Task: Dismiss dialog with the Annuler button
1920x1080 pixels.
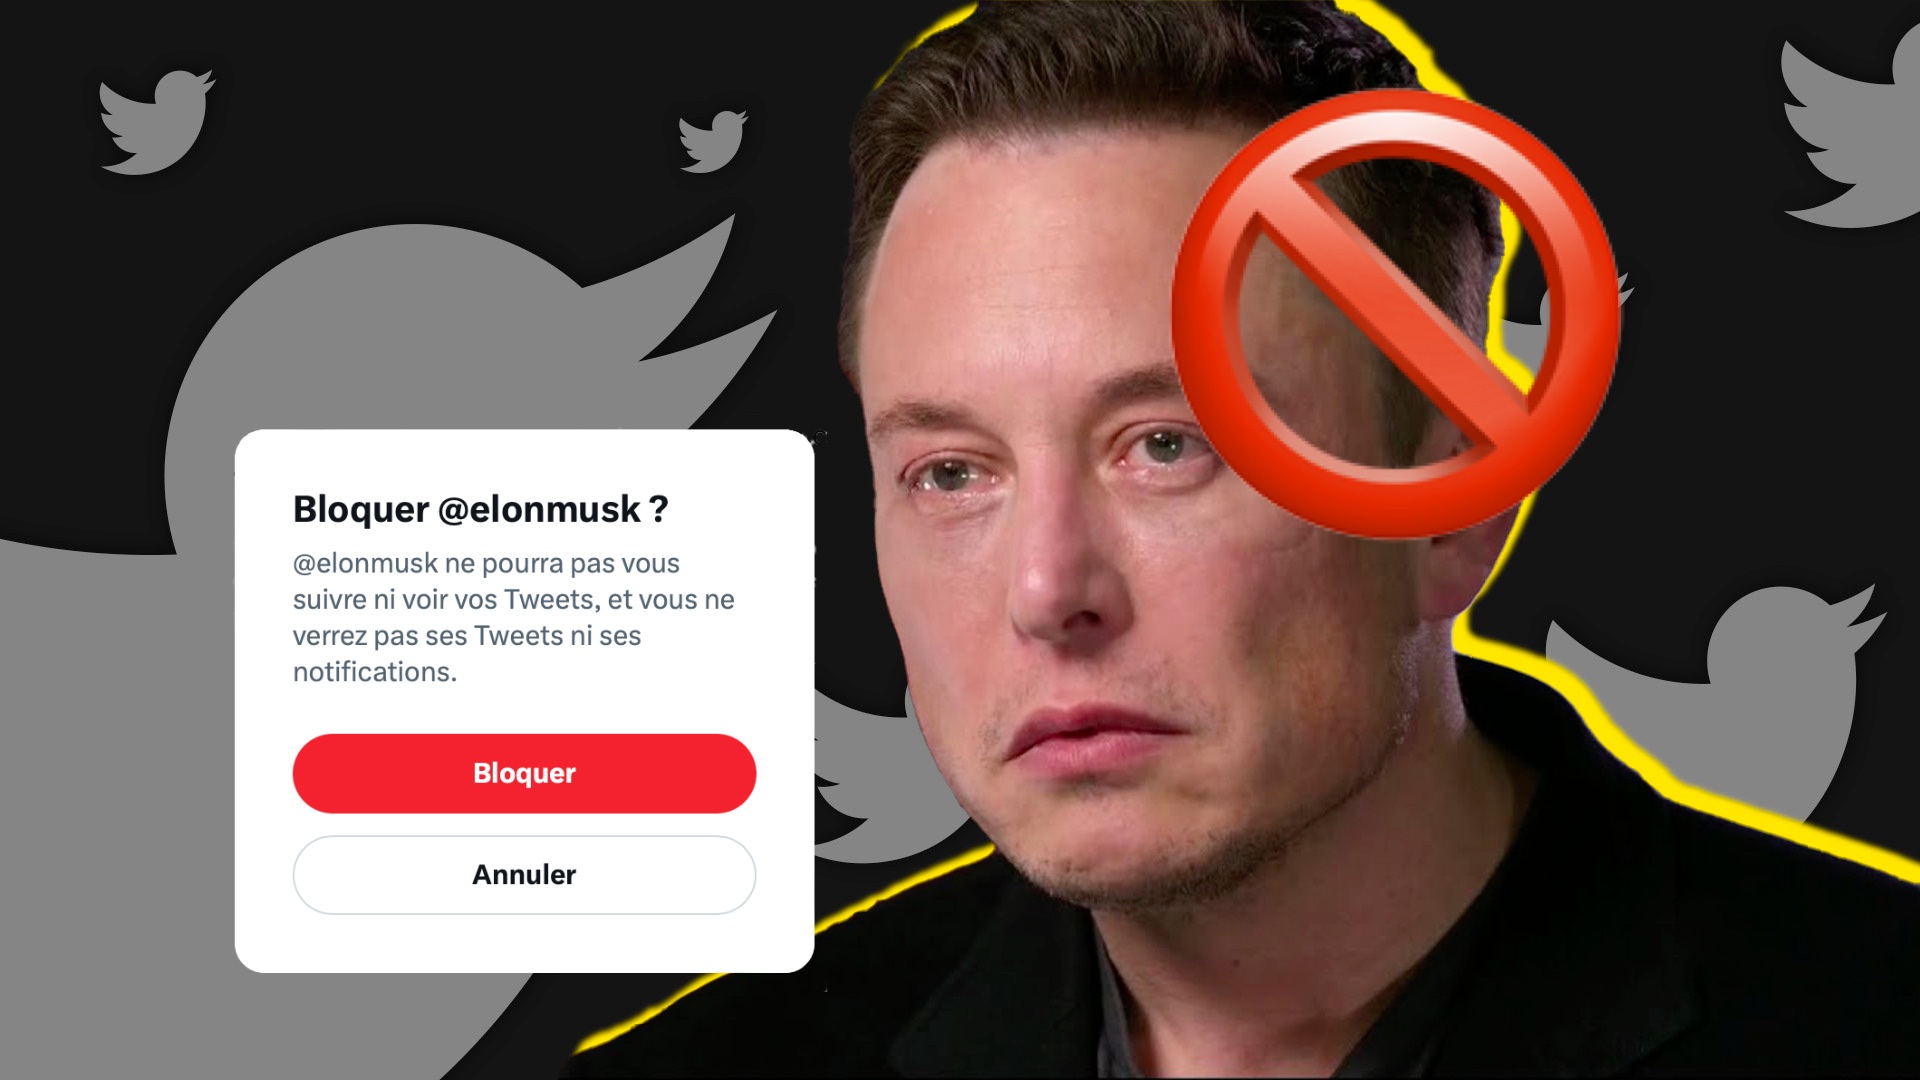Action: pos(524,875)
